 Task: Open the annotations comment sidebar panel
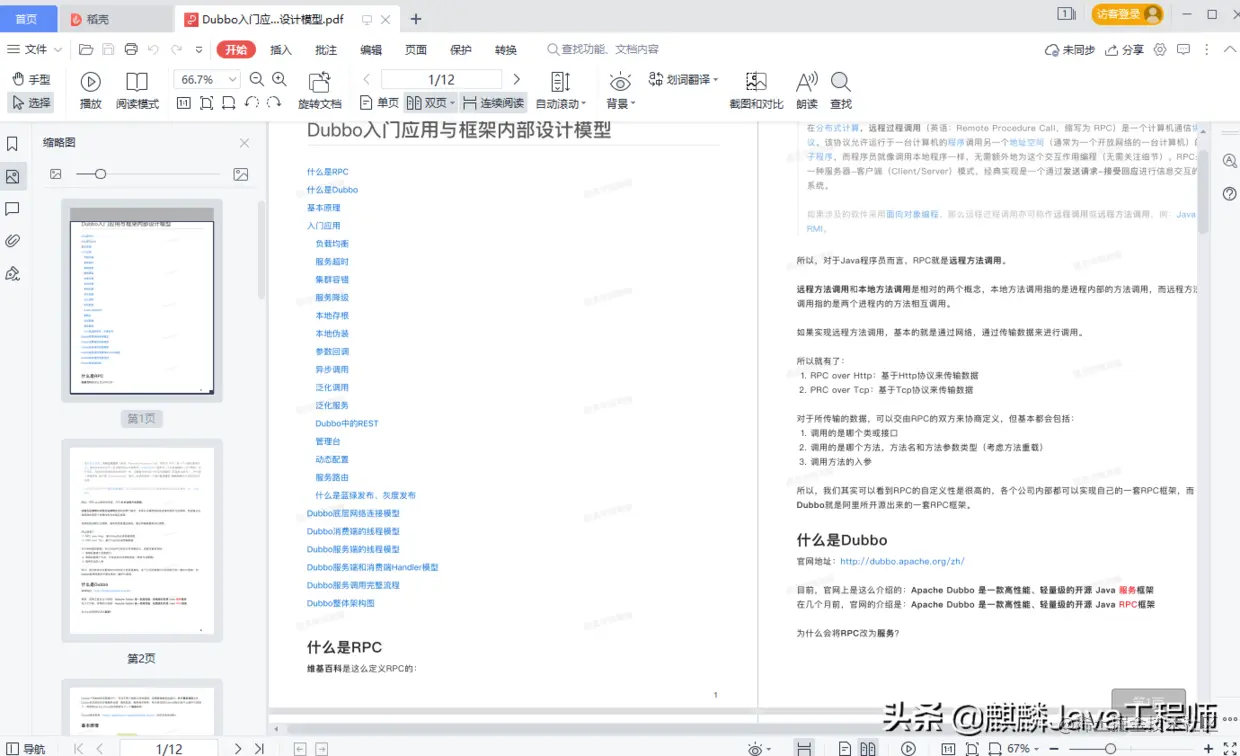12,209
